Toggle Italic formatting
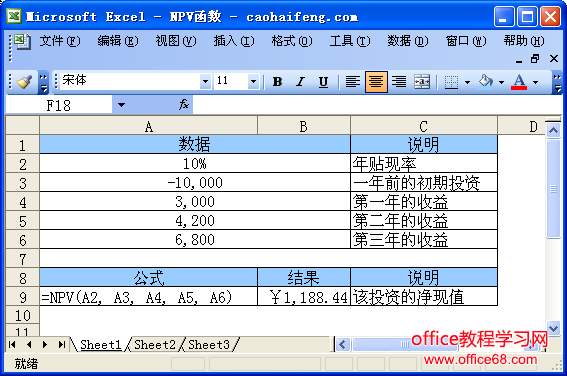This screenshot has height=376, width=567. tap(300, 82)
